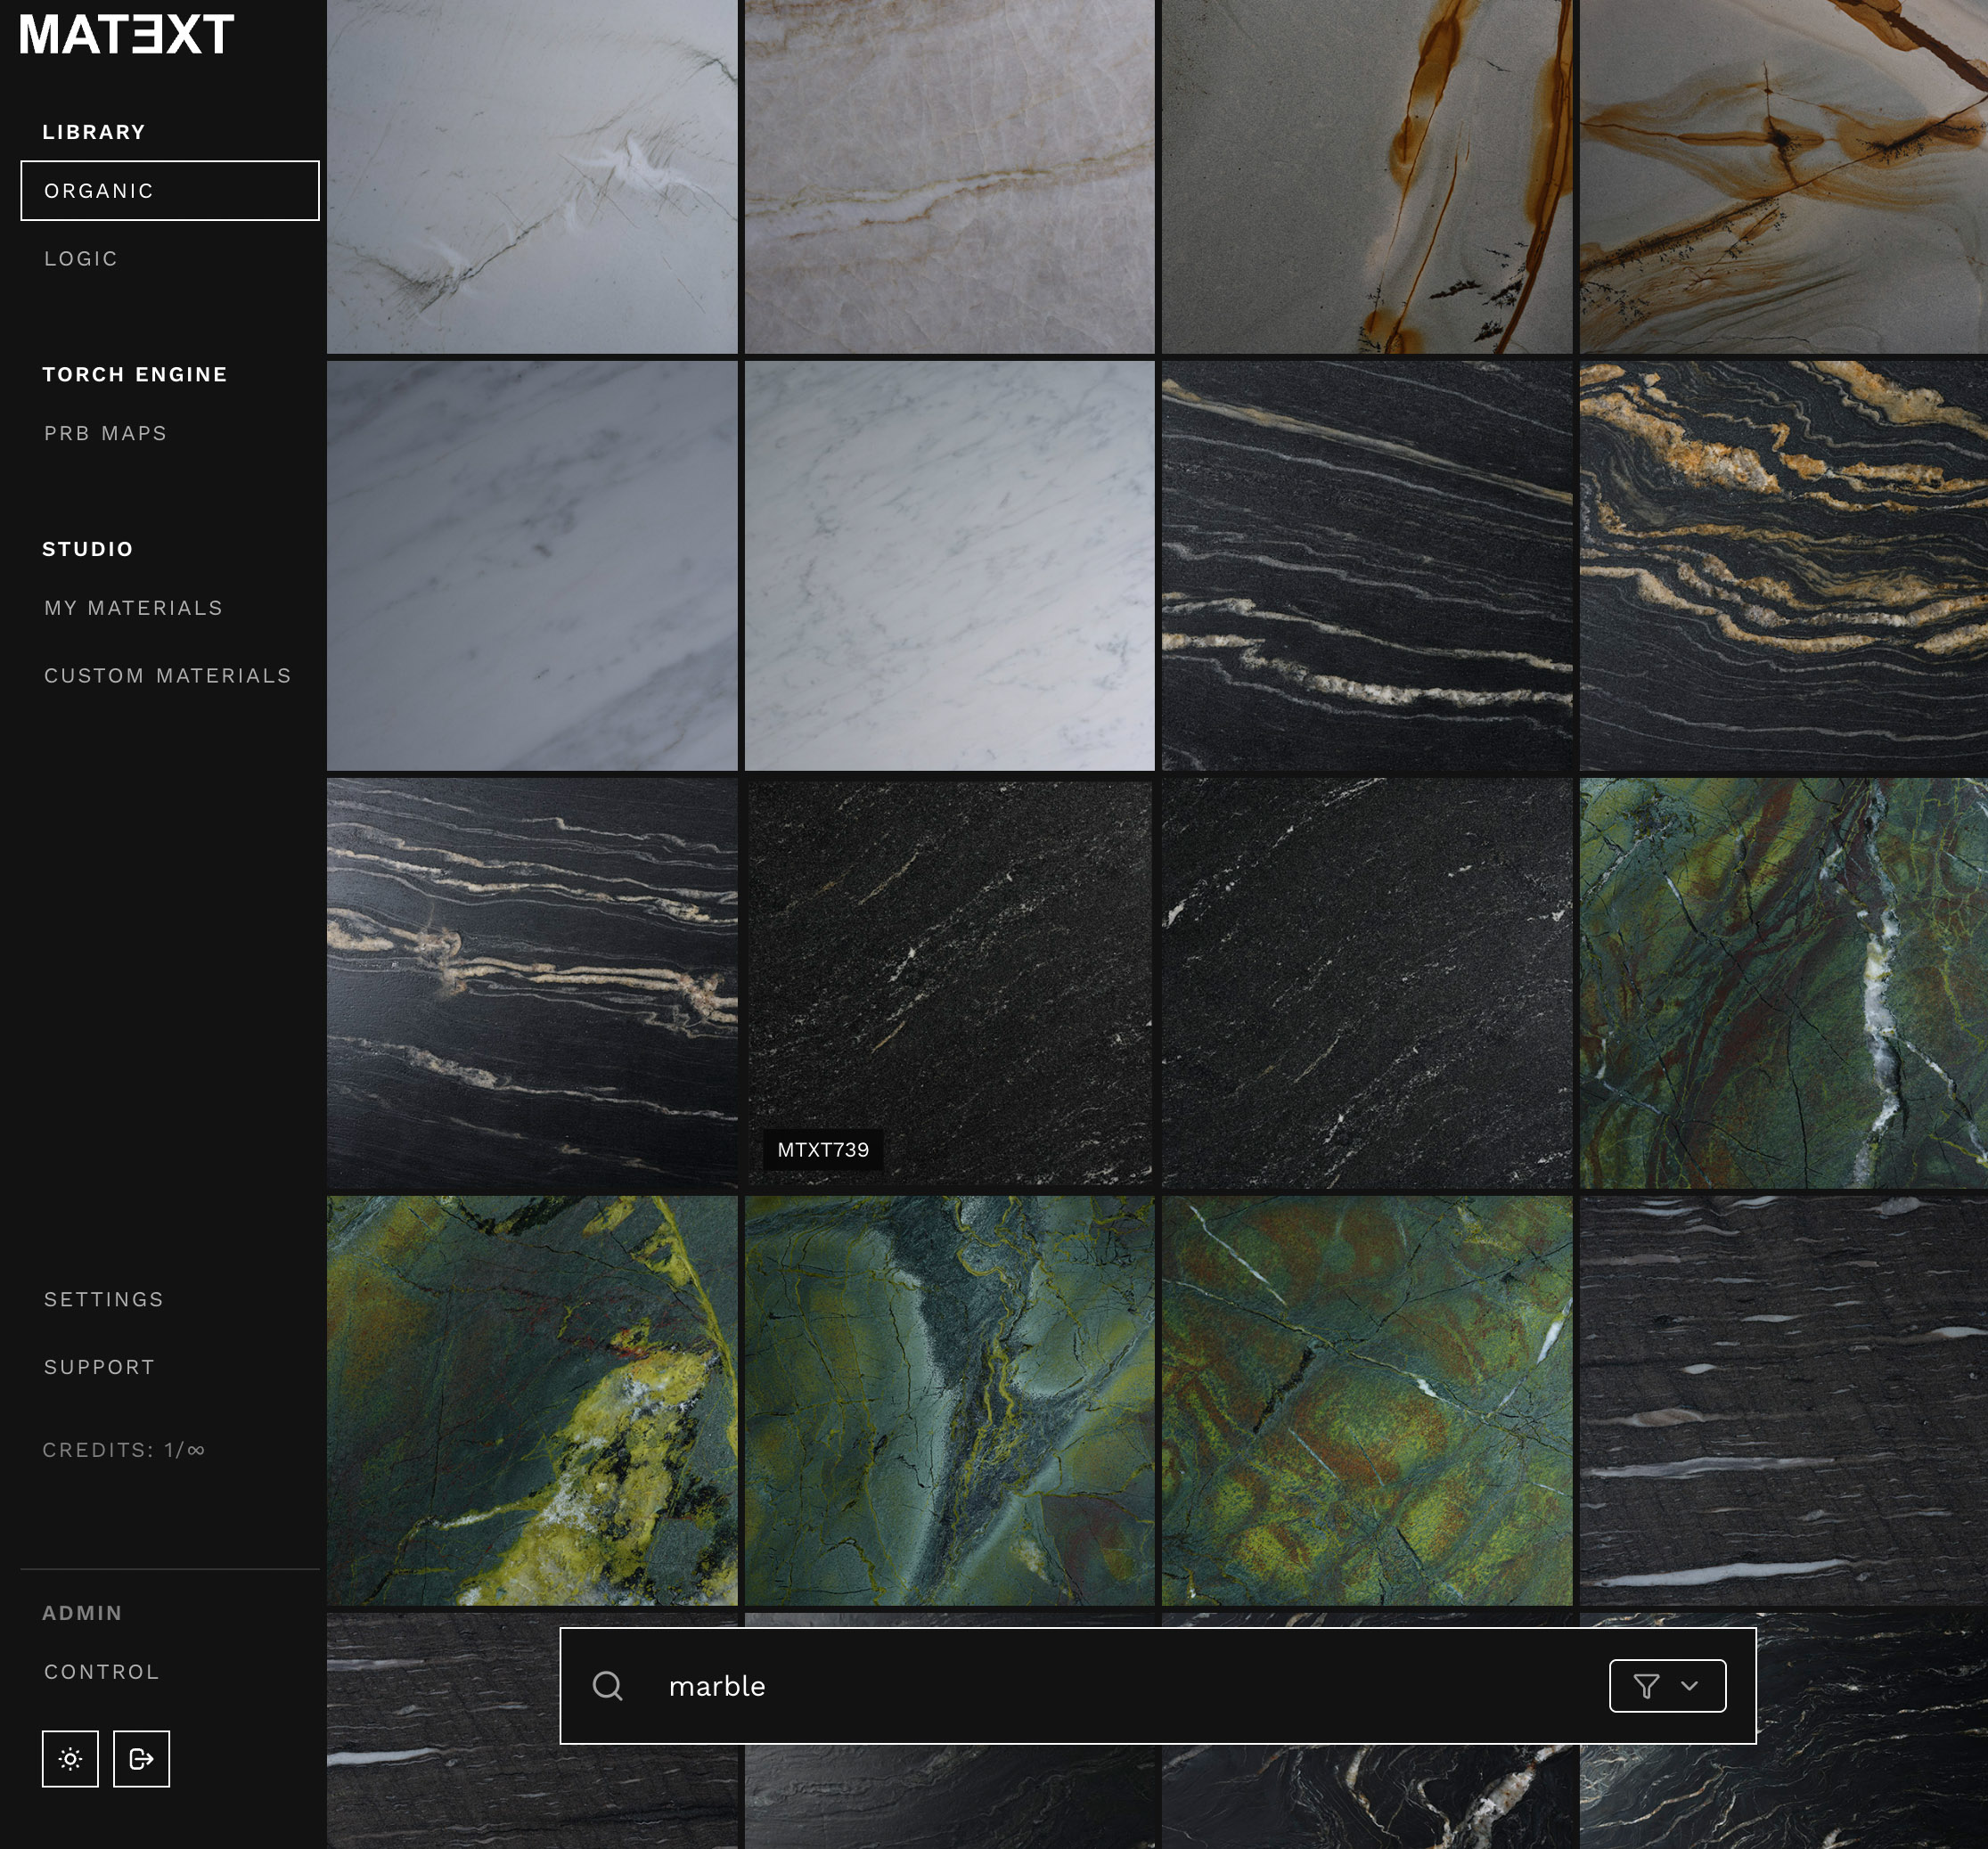Click the Credits counter label
The height and width of the screenshot is (1849, 1988).
(123, 1450)
